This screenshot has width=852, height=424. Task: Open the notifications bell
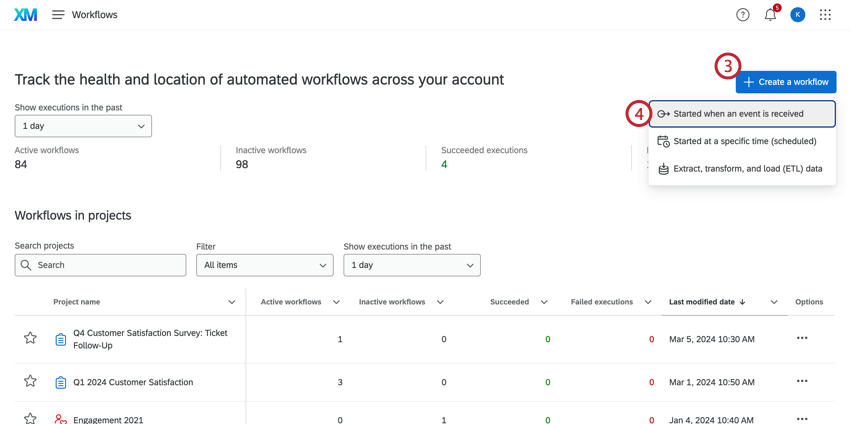pos(770,15)
